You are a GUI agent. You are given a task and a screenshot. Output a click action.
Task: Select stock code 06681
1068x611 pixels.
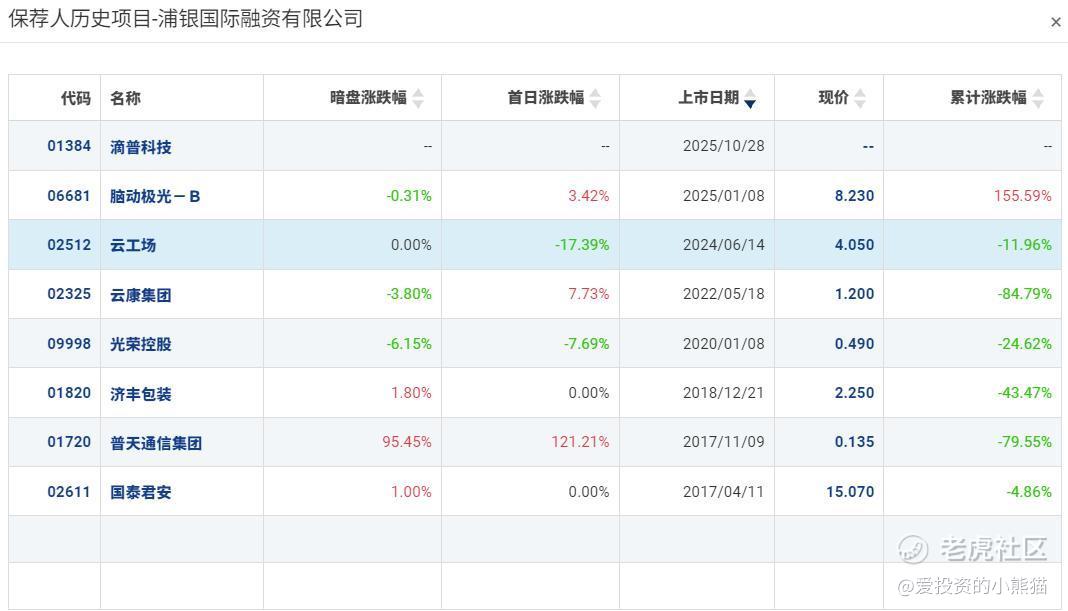(x=69, y=195)
